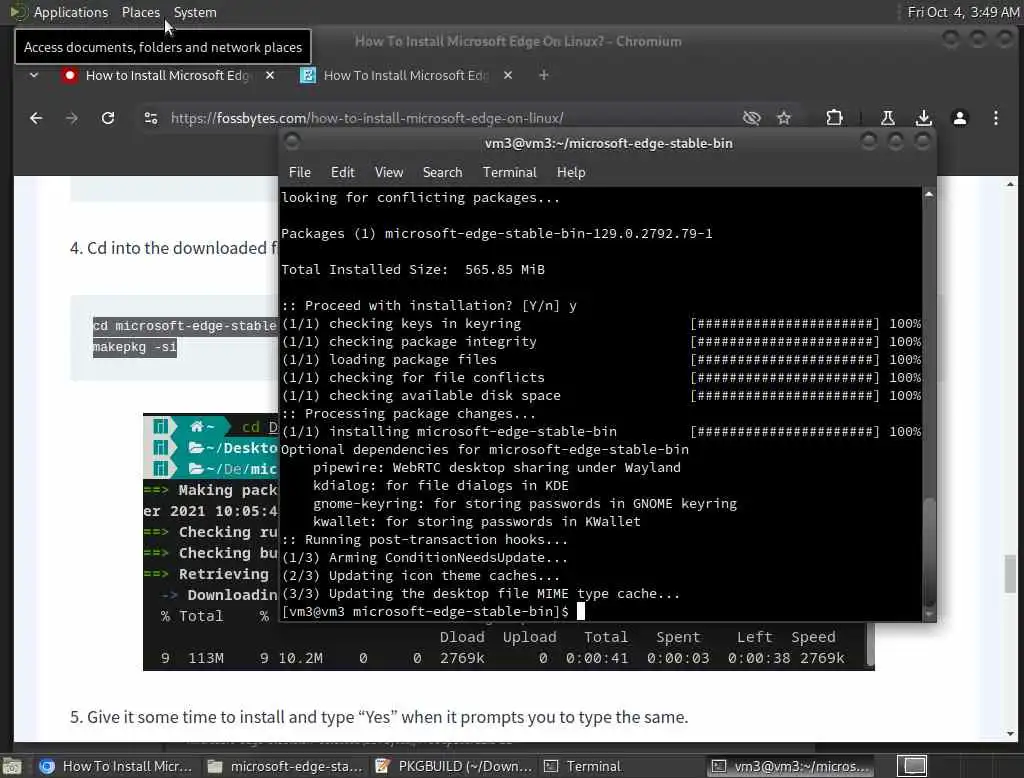Switch to 'vm3@vm3:~/micros...' taskbar entry
1024x778 pixels.
791,766
